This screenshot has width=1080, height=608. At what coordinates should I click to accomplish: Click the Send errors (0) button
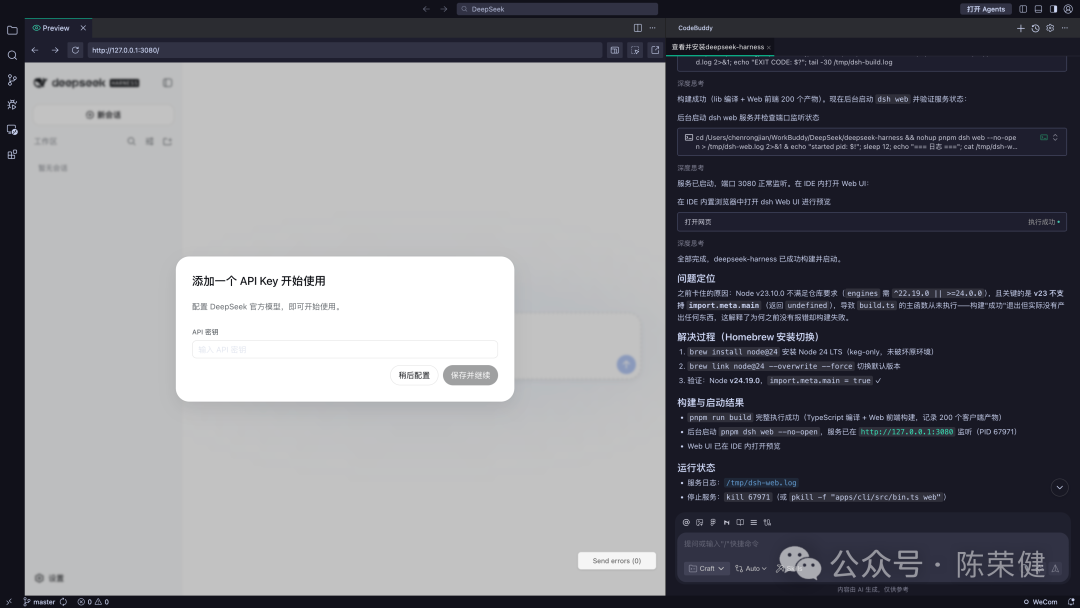616,561
